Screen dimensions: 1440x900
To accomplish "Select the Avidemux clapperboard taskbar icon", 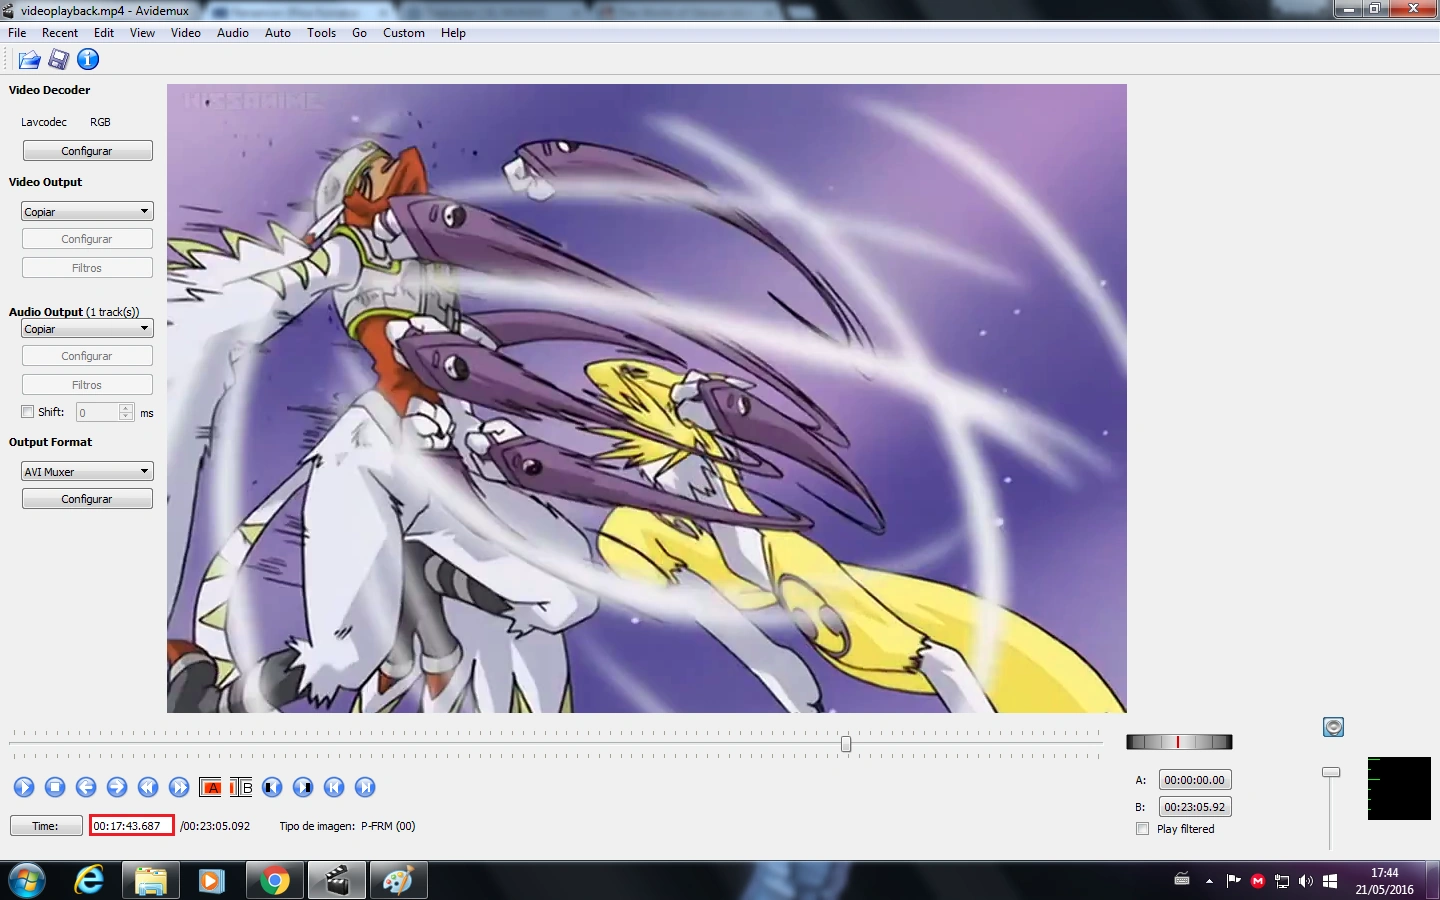I will (x=336, y=881).
